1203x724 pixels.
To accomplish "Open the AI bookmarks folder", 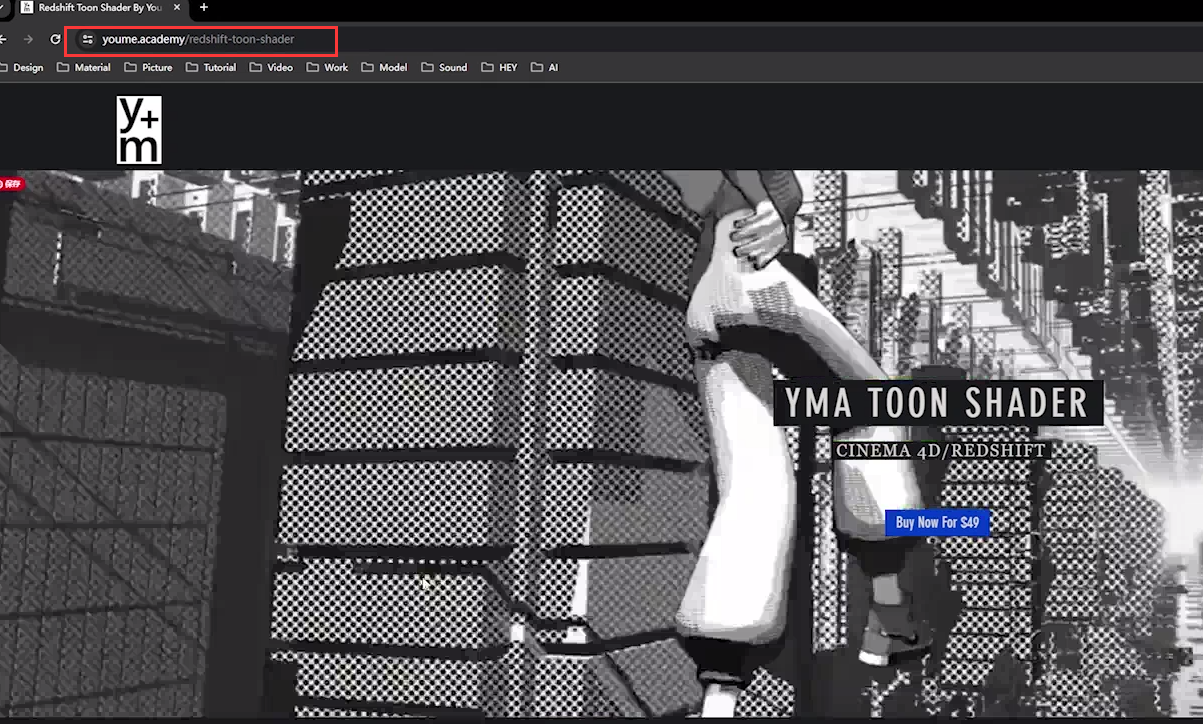I will 545,67.
